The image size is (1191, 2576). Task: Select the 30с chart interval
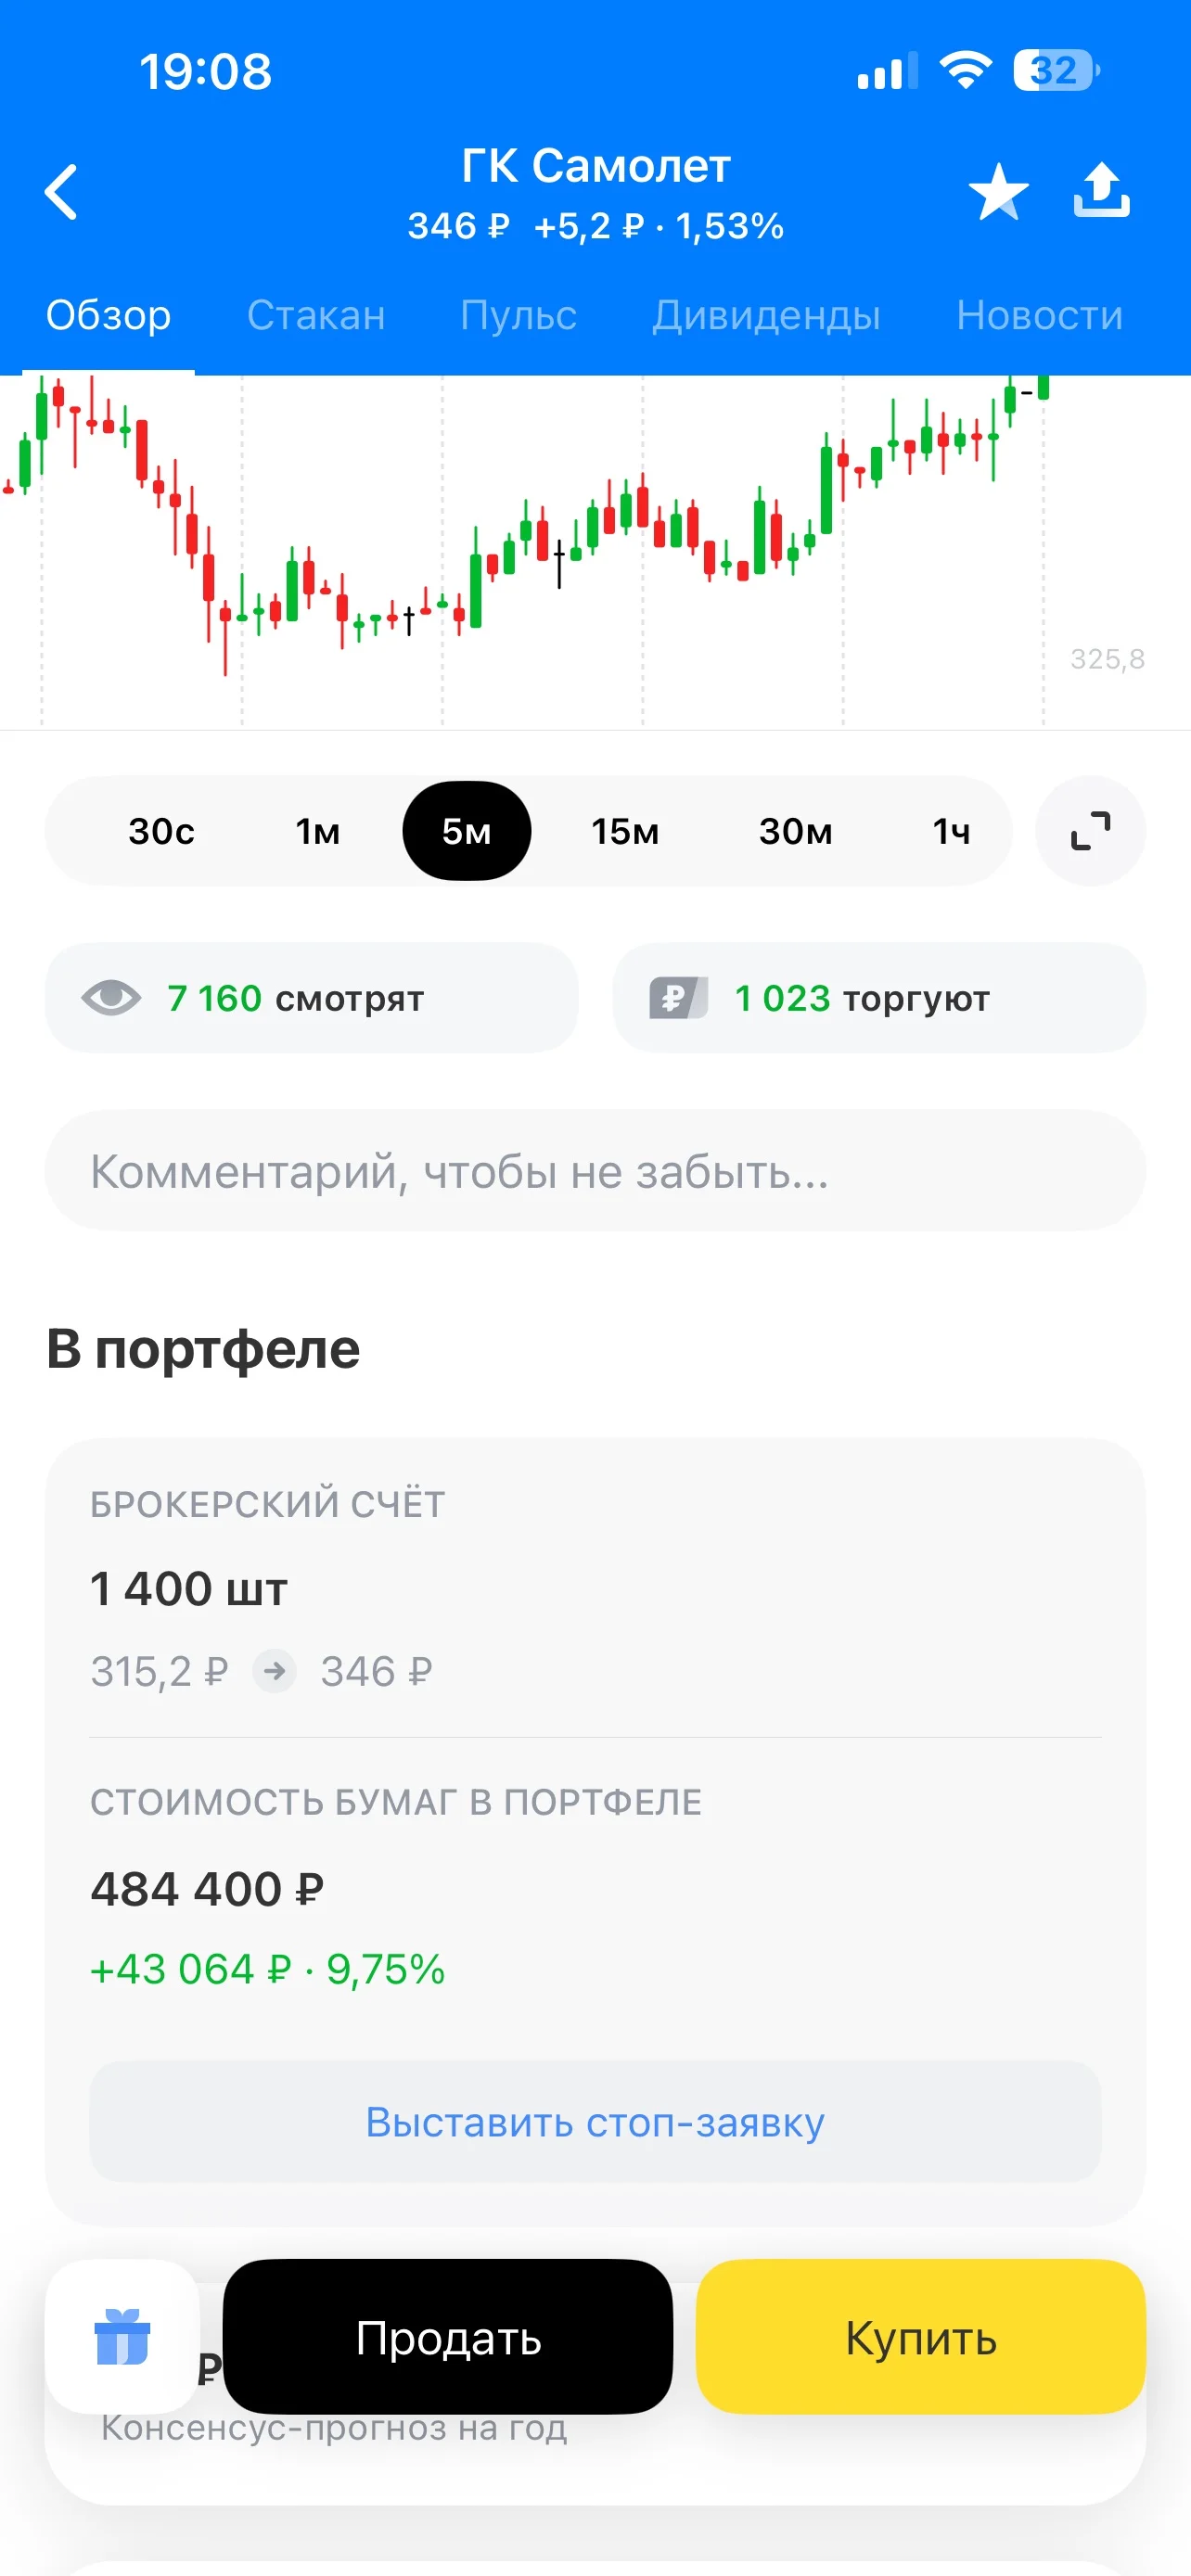(161, 831)
